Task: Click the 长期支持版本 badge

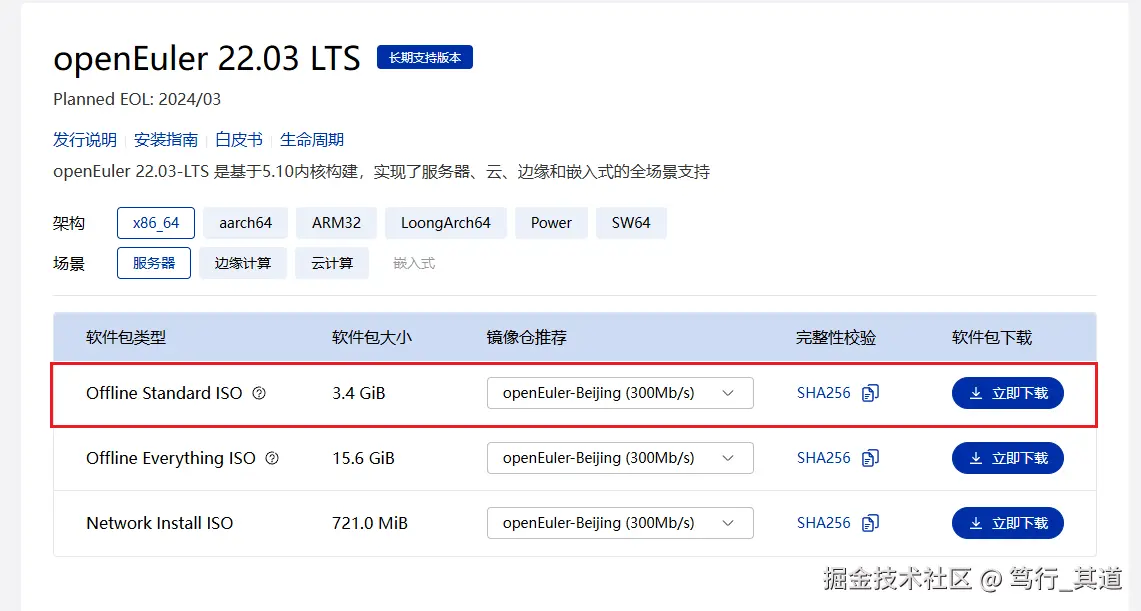Action: point(425,57)
